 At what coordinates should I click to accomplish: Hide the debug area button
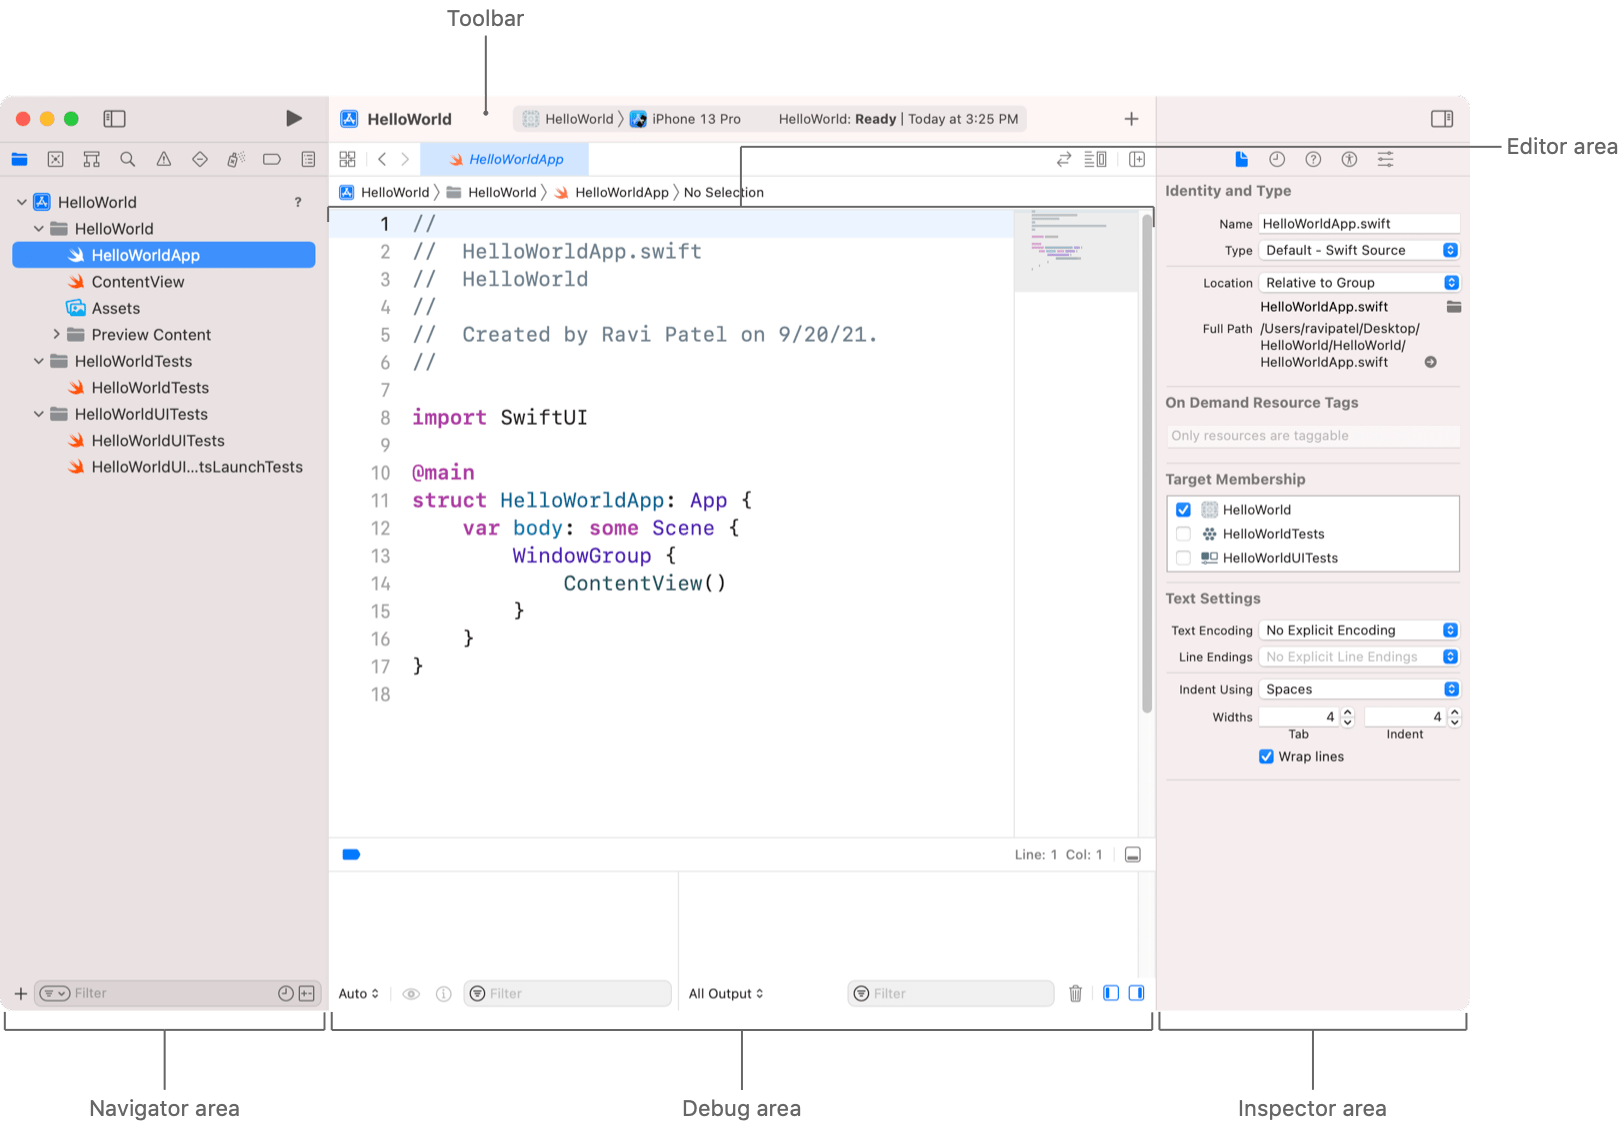pyautogui.click(x=1133, y=854)
